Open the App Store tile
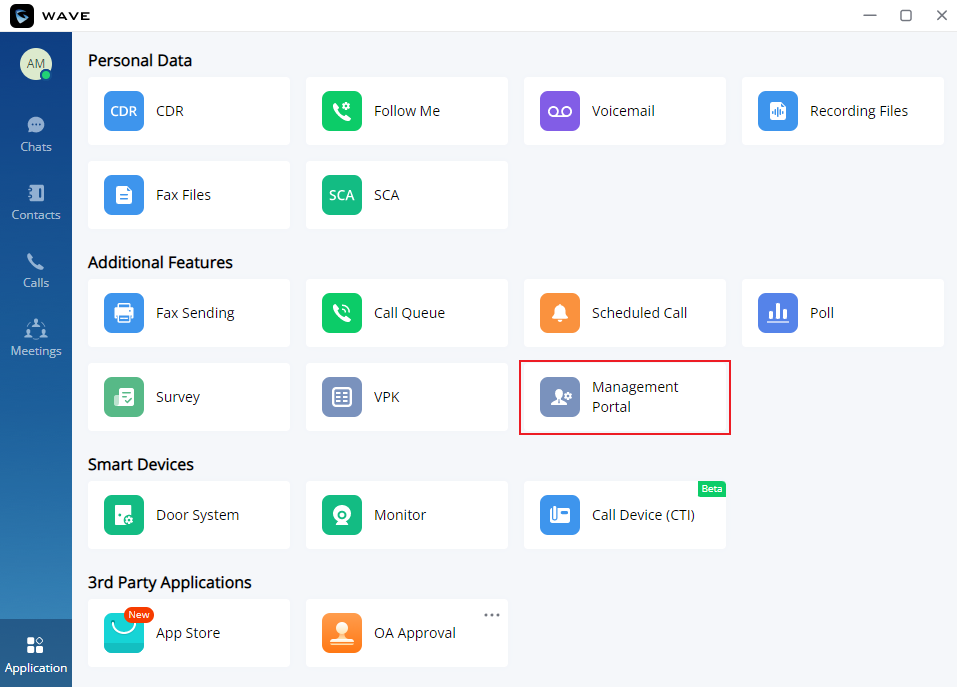Viewport: 957px width, 687px height. (189, 633)
